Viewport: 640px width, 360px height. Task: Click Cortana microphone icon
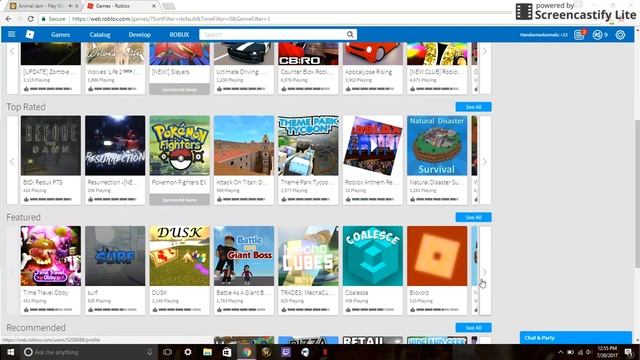click(149, 352)
